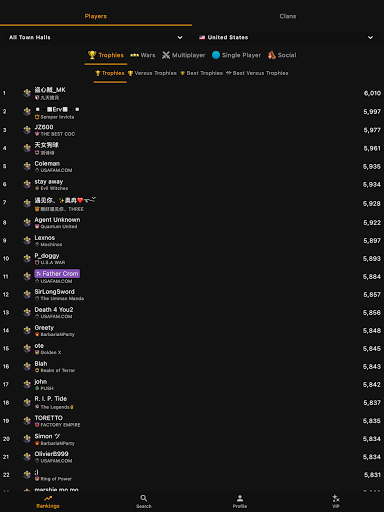Open Agent Unknown player entry
The width and height of the screenshot is (384, 512).
point(192,222)
